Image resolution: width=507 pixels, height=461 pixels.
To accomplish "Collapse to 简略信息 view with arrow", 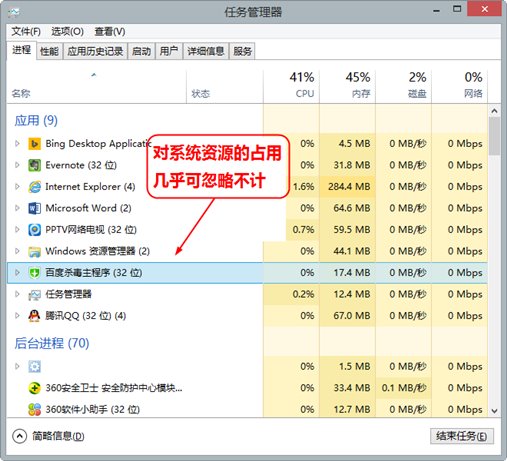I will coord(20,436).
